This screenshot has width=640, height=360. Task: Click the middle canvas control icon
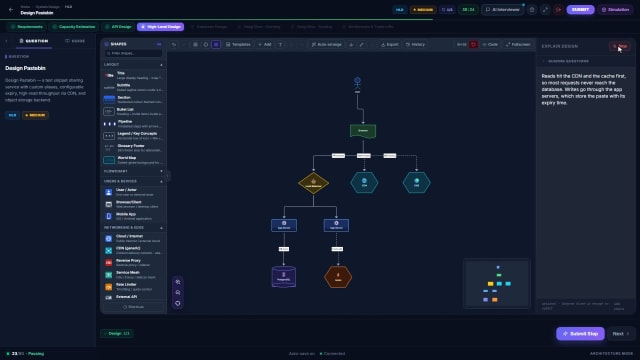(x=178, y=293)
